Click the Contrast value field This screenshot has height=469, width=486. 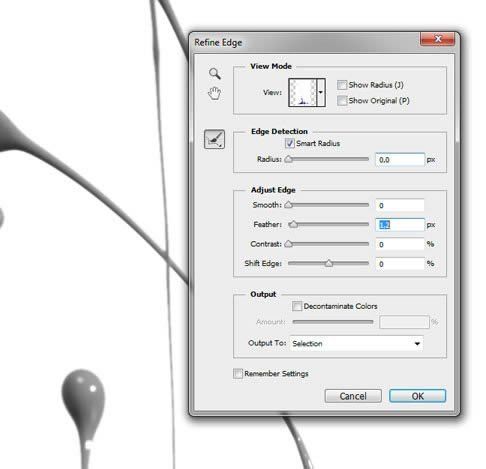(x=400, y=244)
